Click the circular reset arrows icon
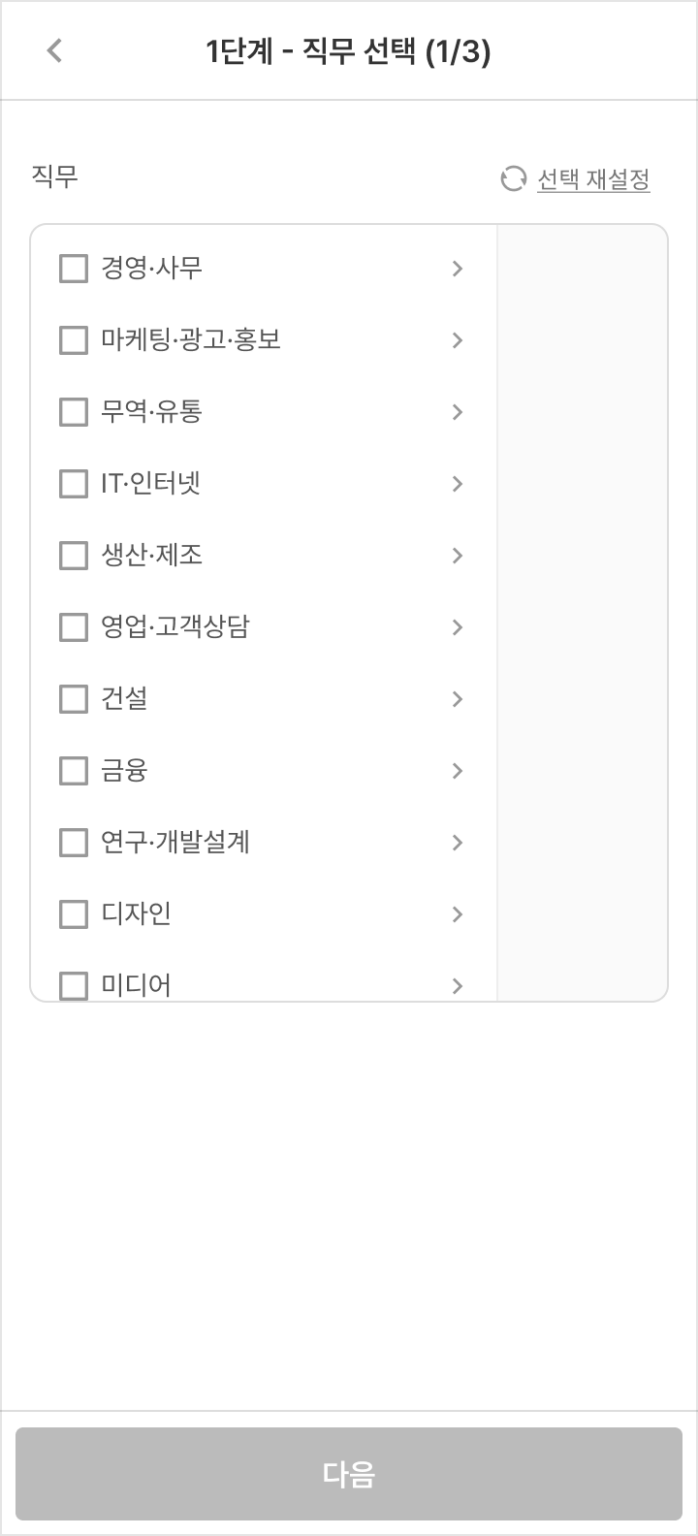698x1536 pixels. pos(513,179)
